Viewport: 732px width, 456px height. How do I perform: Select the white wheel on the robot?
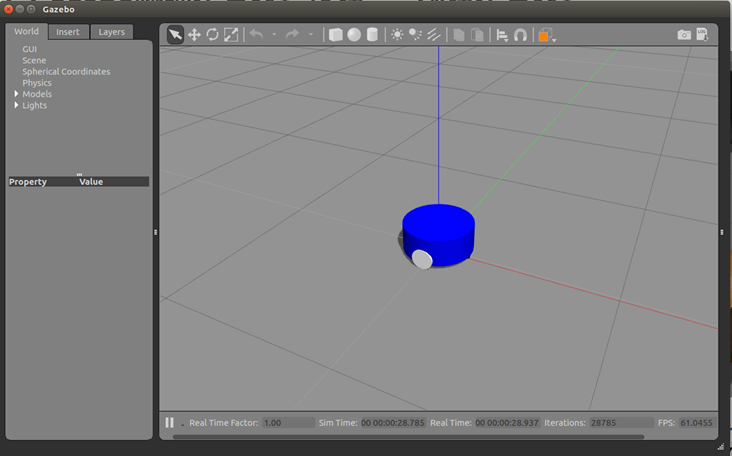pyautogui.click(x=422, y=260)
